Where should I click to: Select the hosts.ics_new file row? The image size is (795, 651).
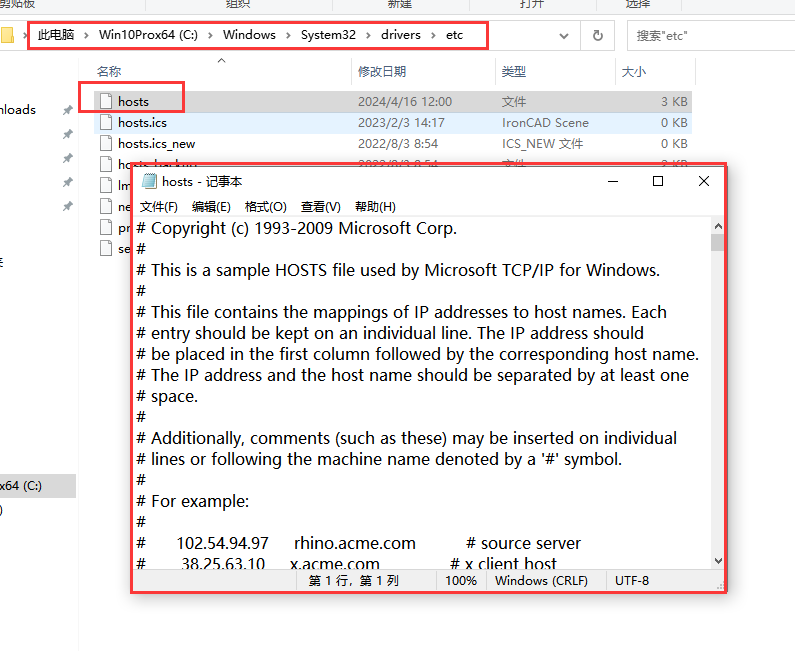(x=393, y=144)
